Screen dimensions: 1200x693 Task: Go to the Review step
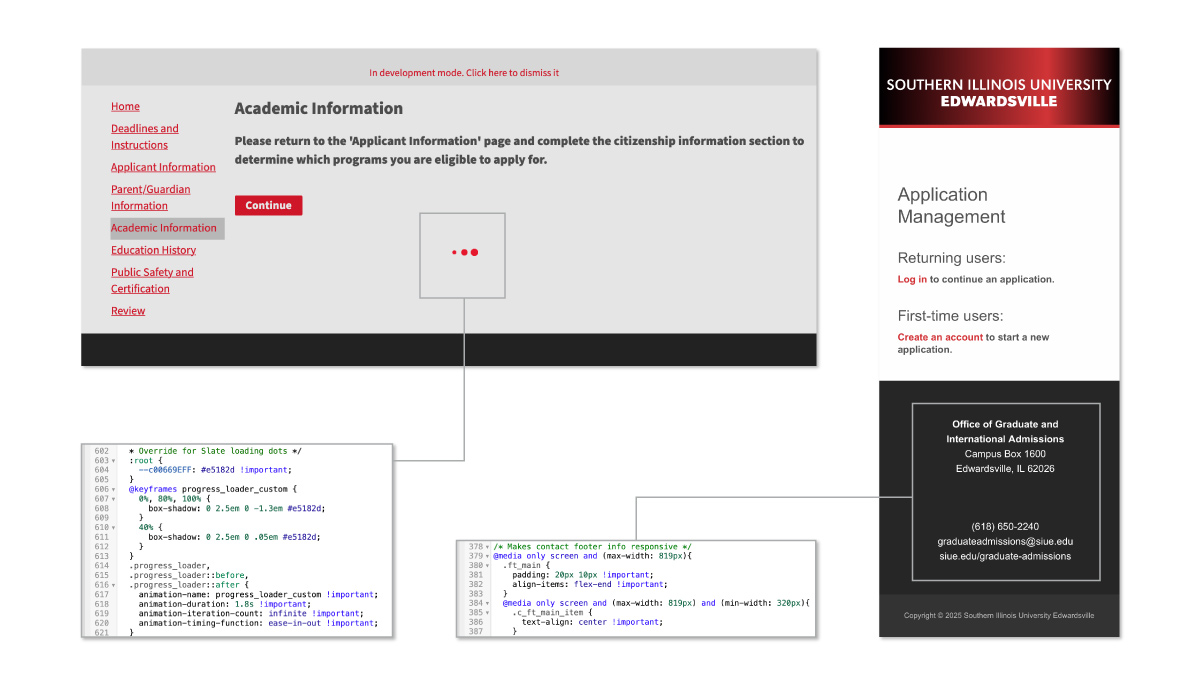128,311
